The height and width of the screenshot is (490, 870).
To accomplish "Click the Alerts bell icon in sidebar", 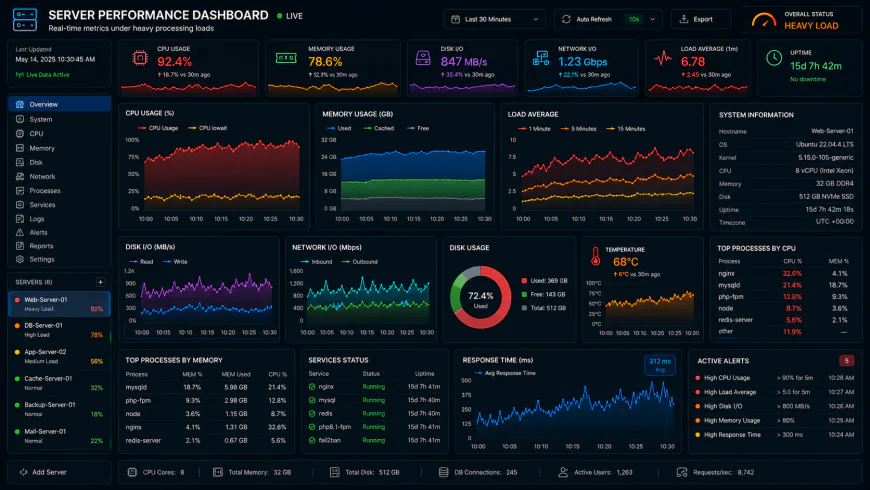I will 20,233.
